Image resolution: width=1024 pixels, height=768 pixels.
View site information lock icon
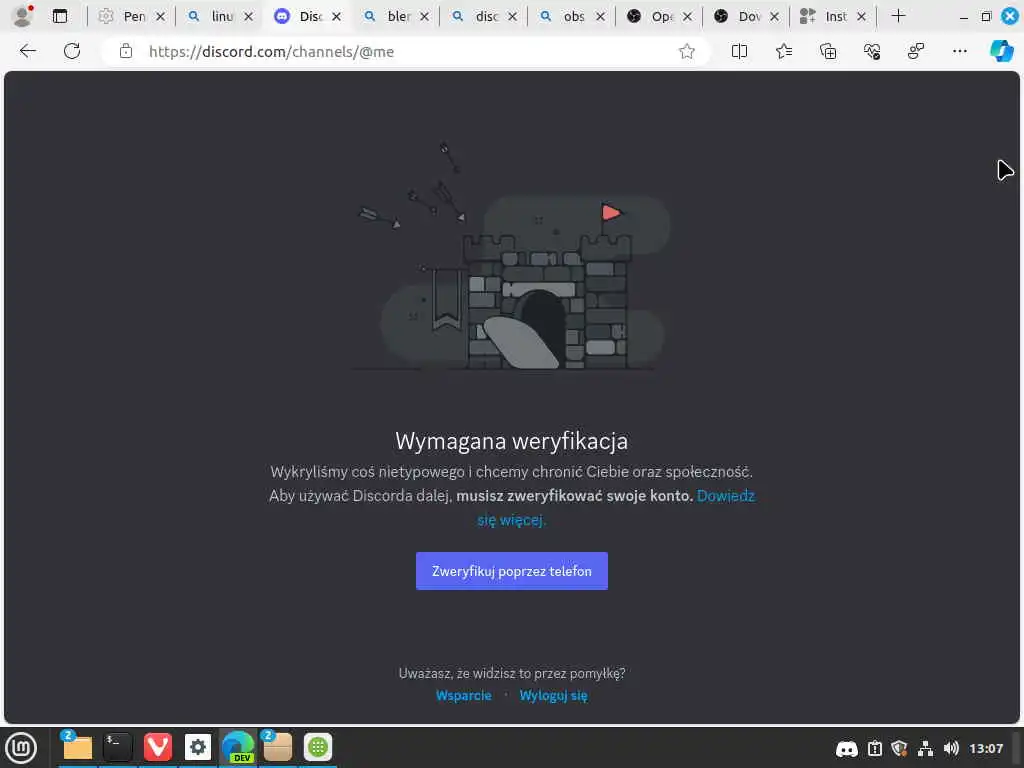click(126, 51)
